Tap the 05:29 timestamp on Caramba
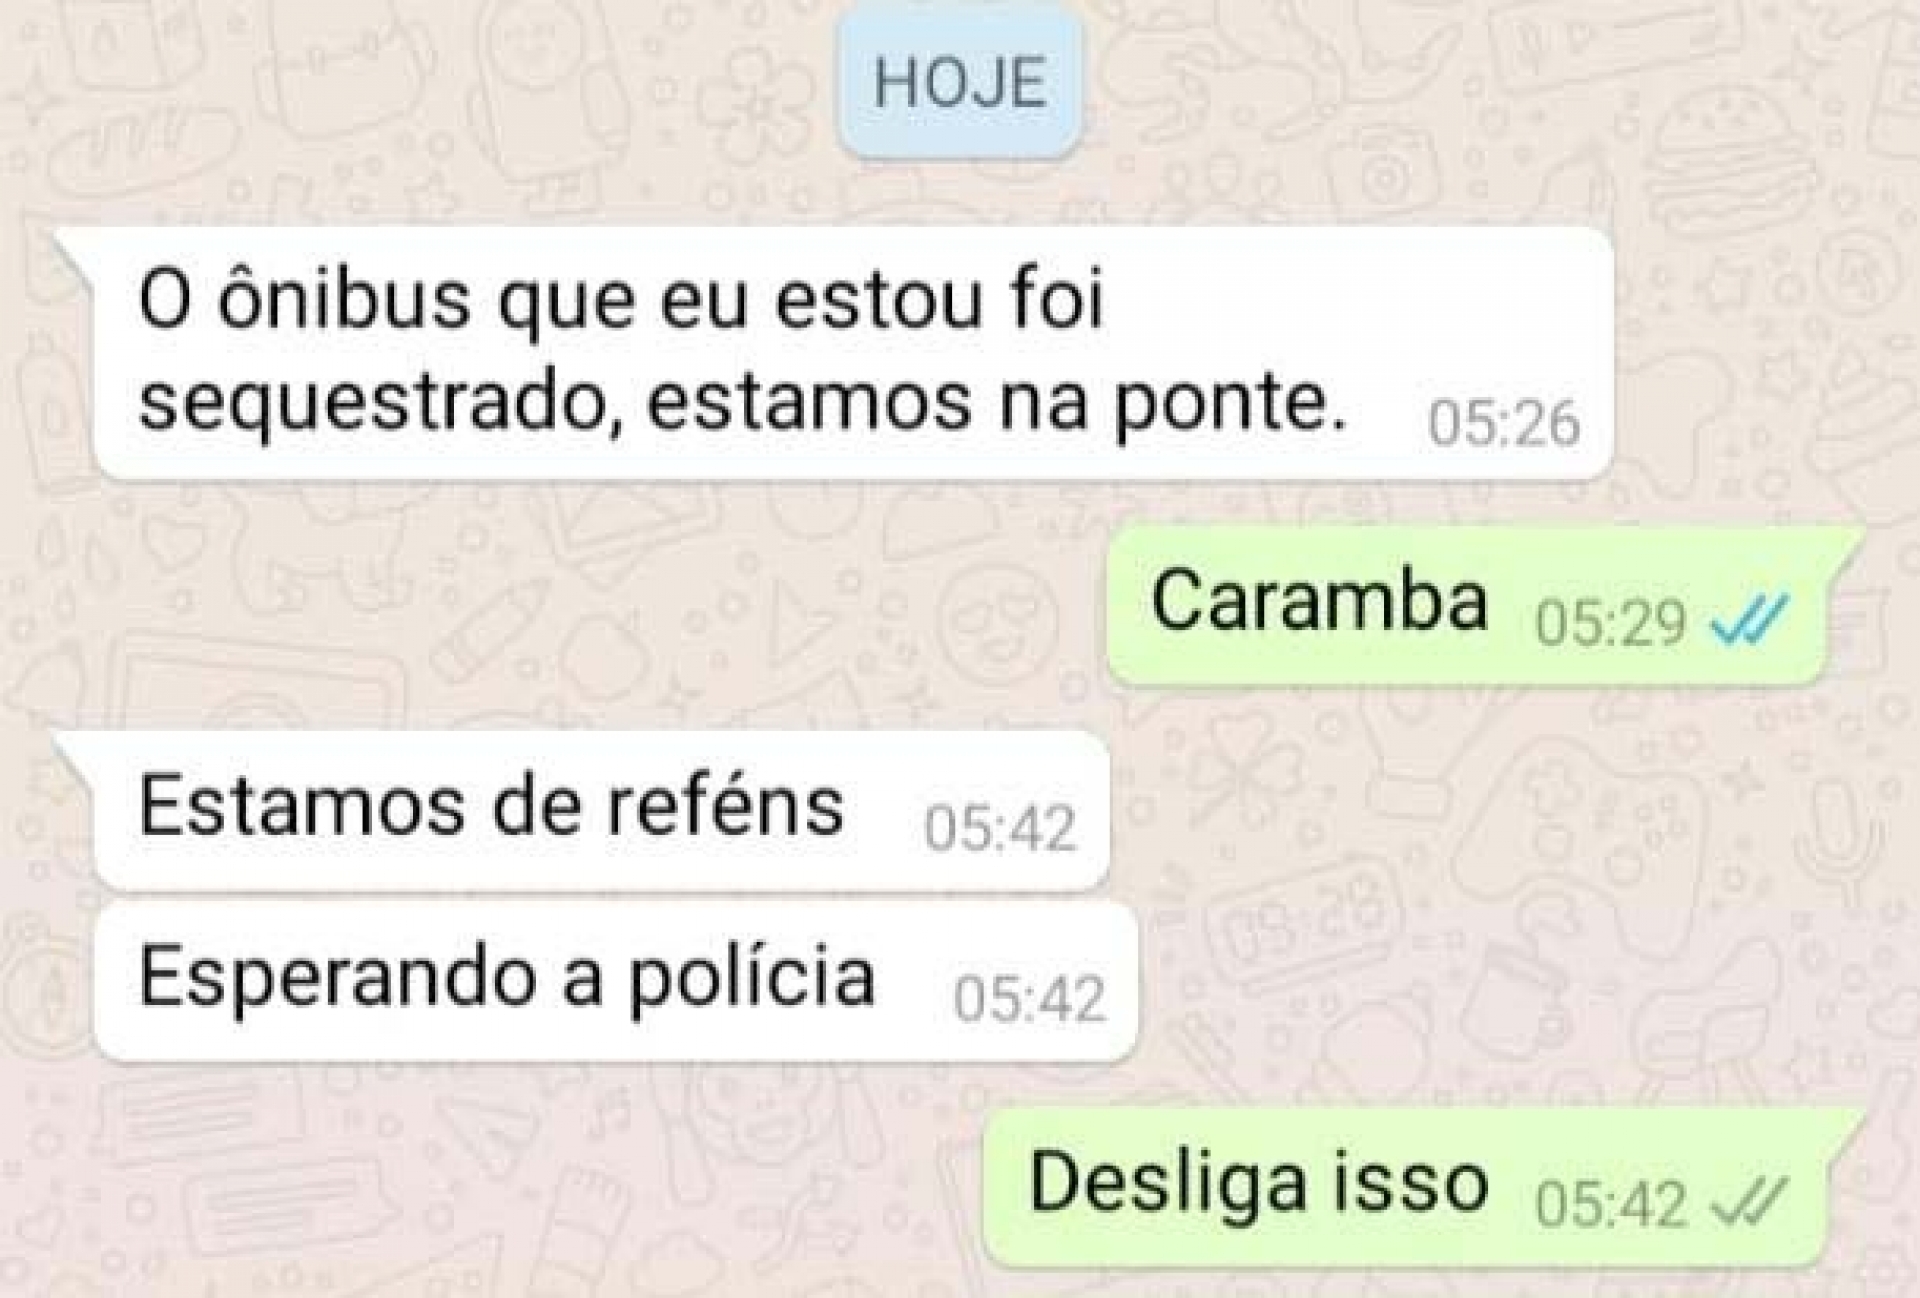 tap(1611, 622)
